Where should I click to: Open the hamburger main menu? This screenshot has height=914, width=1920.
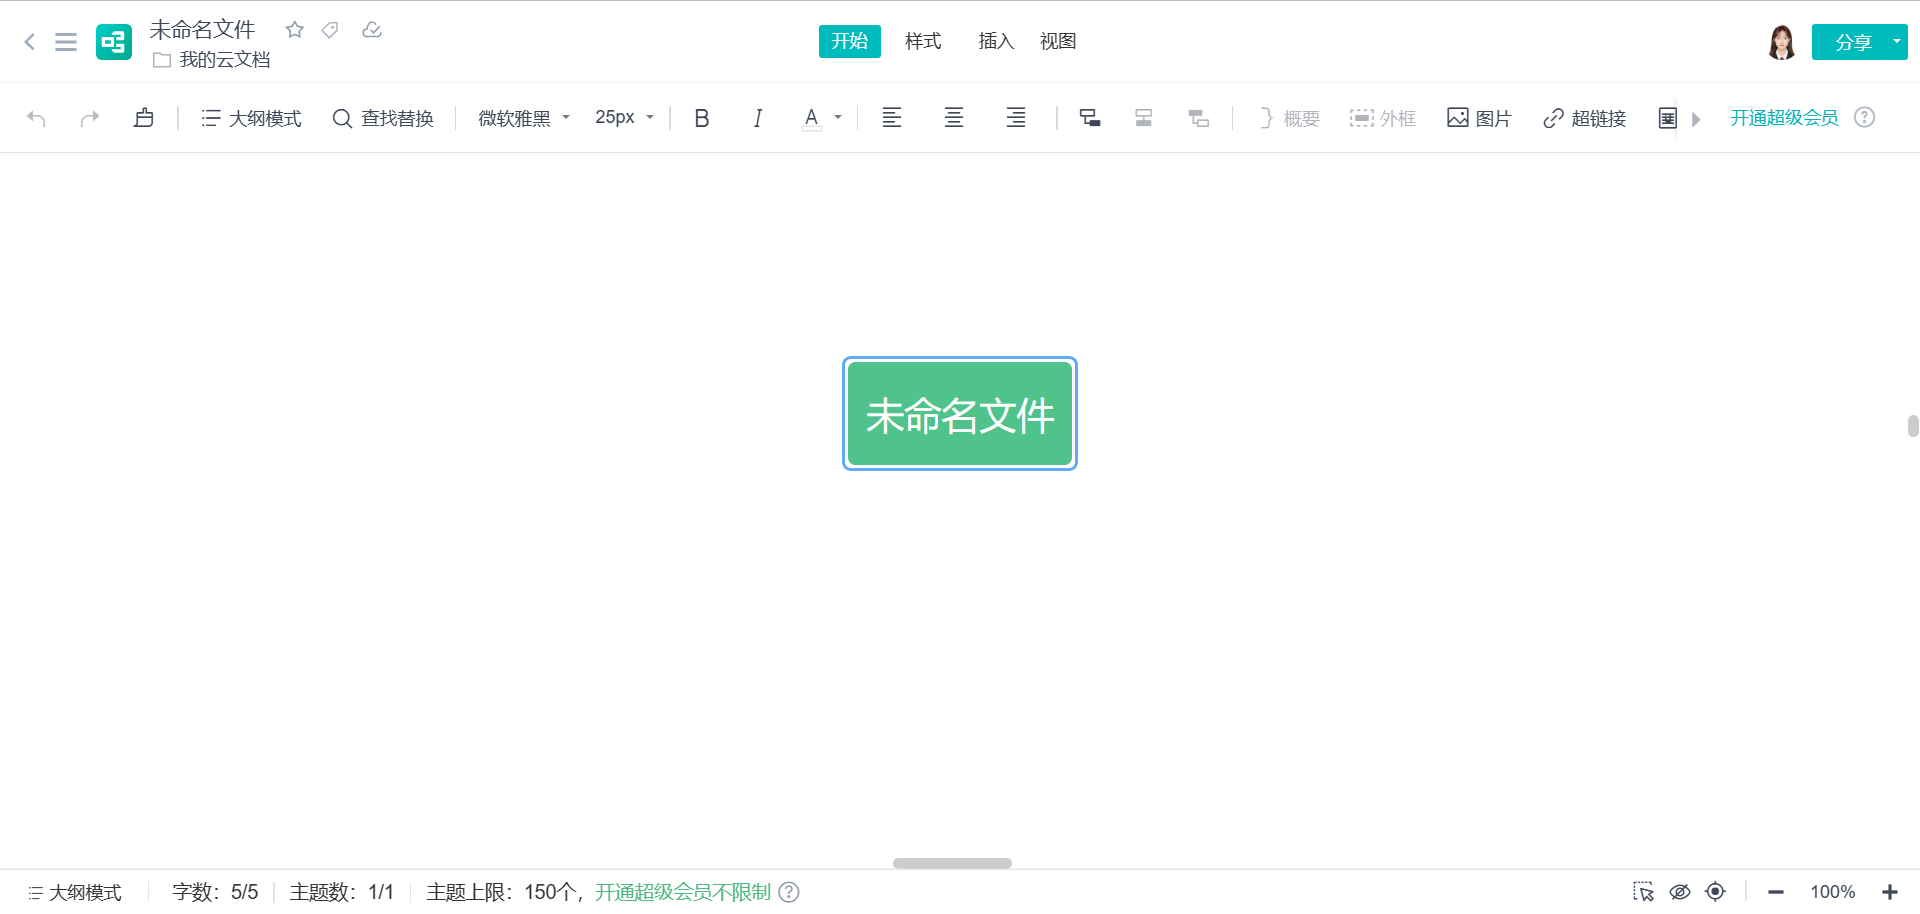(66, 42)
